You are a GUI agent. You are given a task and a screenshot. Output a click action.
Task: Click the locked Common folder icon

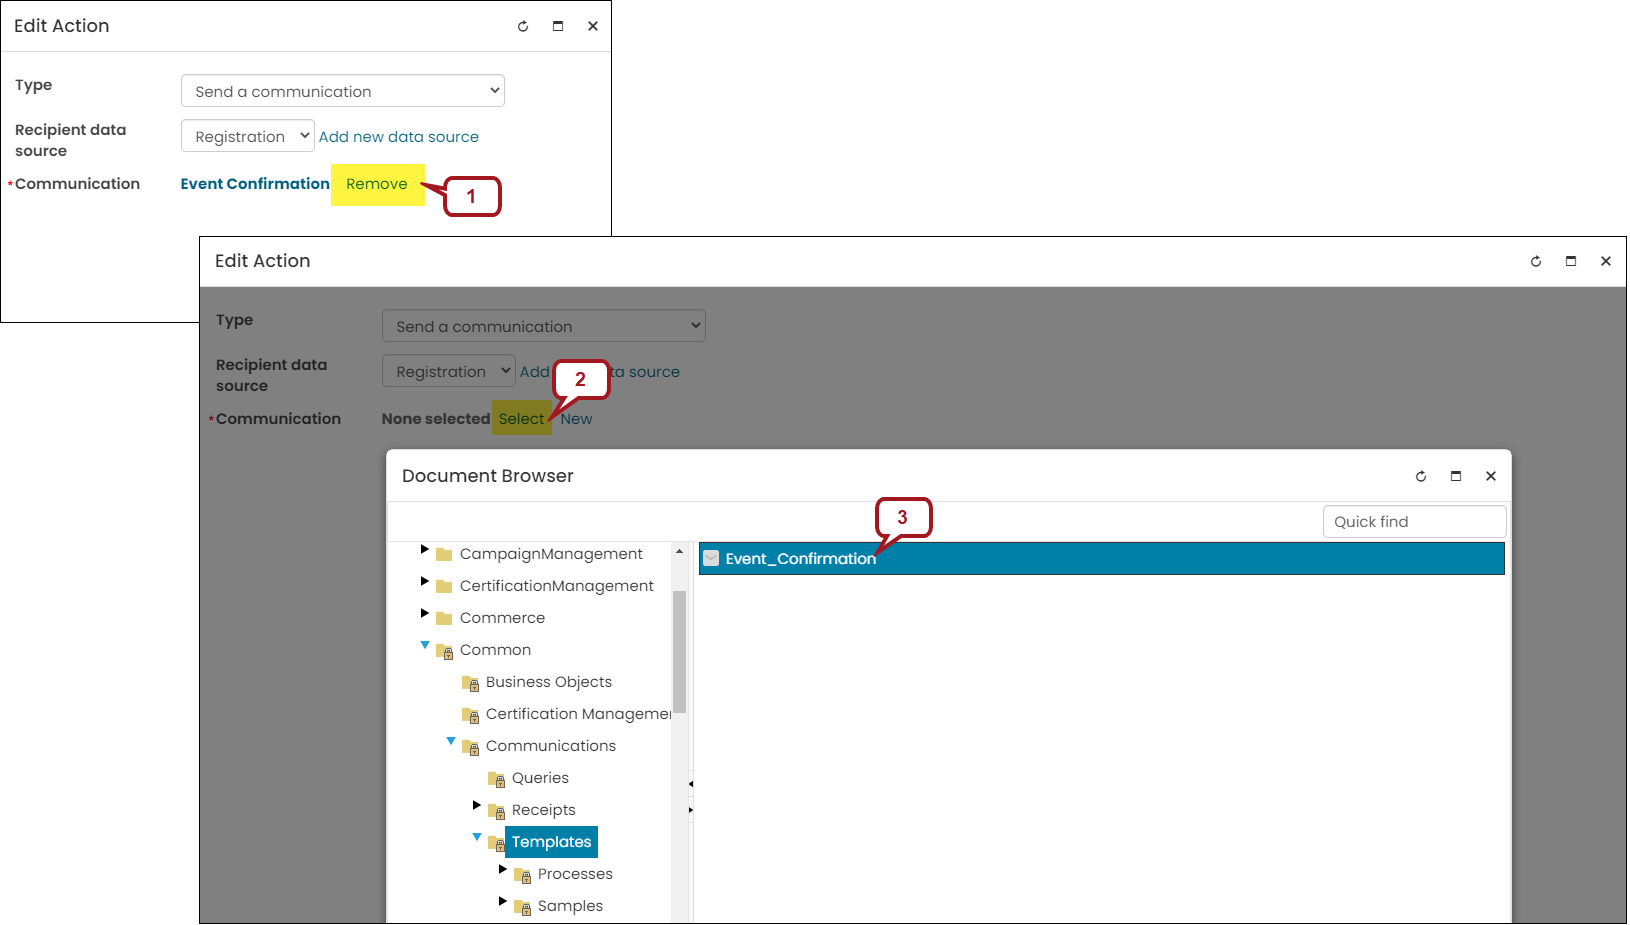[445, 651]
